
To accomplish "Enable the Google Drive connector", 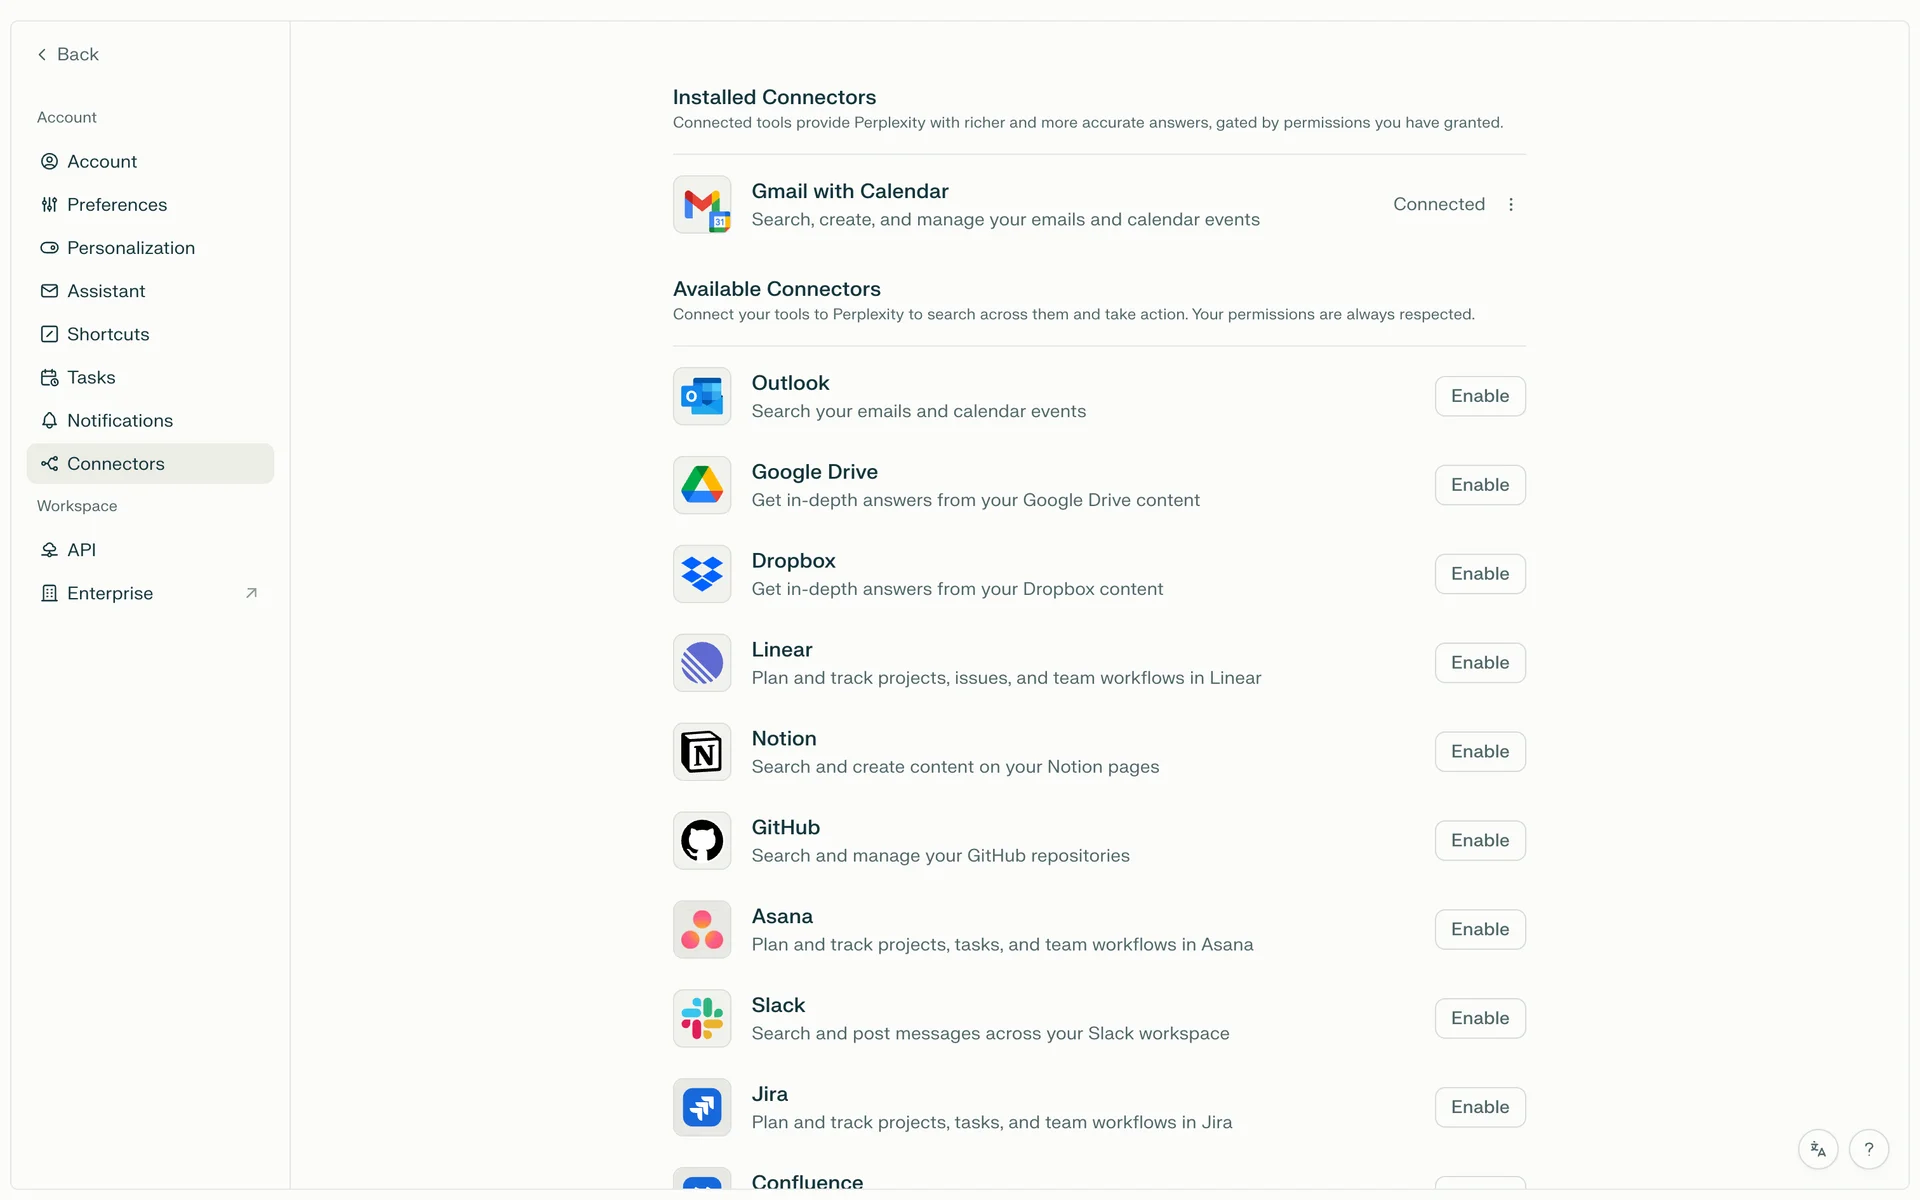I will (1480, 485).
